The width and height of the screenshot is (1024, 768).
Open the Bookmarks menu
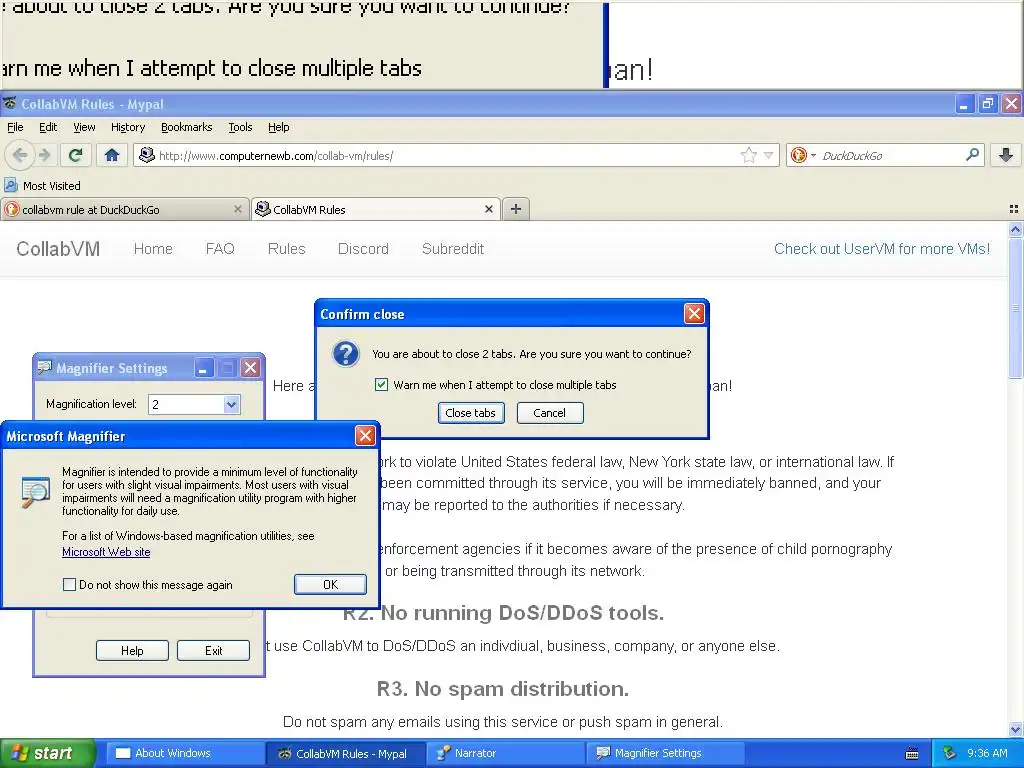(x=187, y=127)
